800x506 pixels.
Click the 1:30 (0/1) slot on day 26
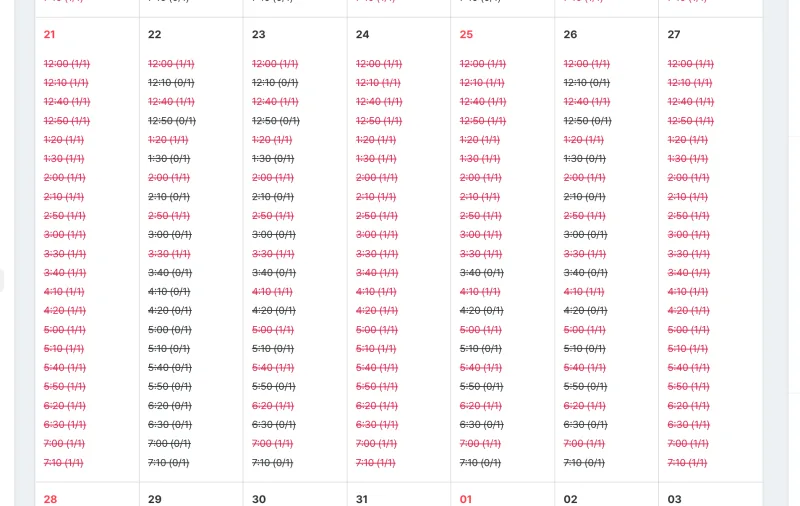click(585, 159)
